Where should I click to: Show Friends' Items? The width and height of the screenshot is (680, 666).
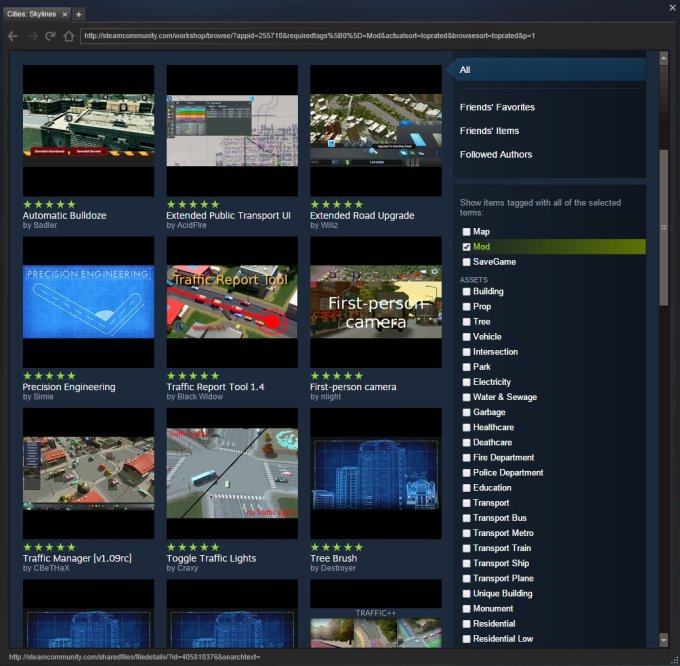(489, 131)
